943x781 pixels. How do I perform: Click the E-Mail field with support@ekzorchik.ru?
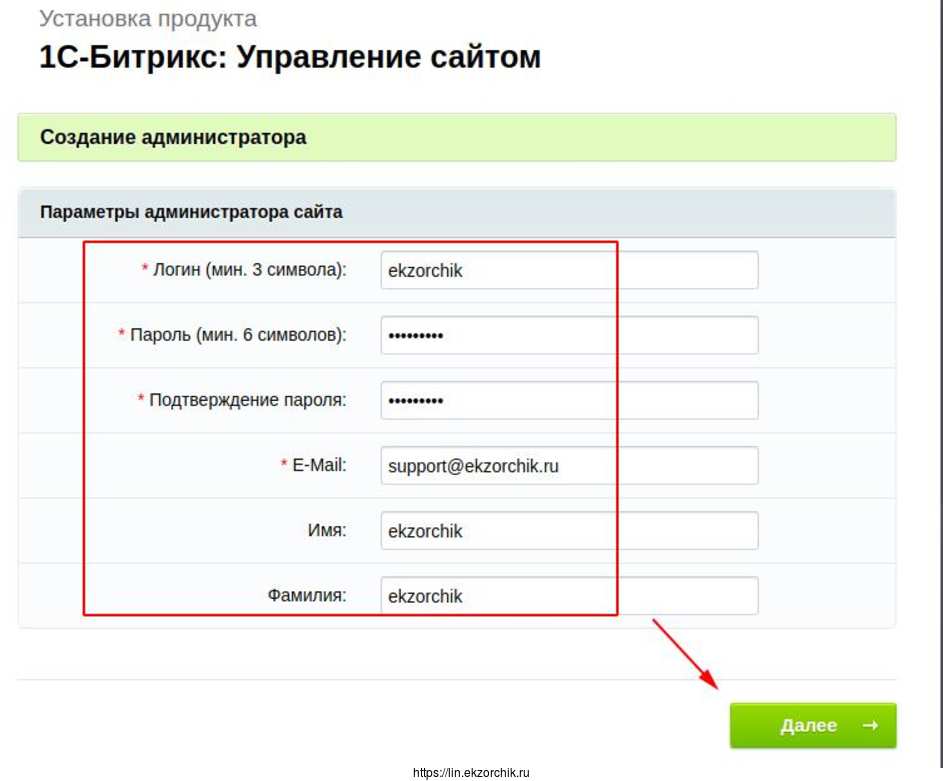click(568, 465)
